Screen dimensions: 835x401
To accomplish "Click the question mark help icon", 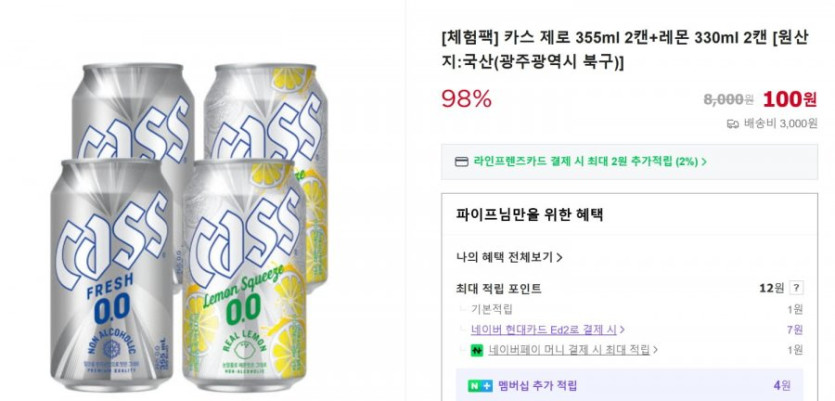I will 796,288.
